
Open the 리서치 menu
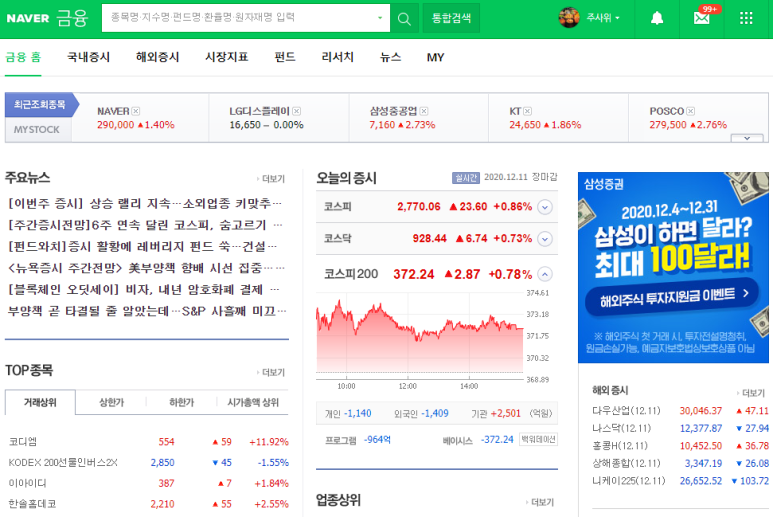[338, 57]
